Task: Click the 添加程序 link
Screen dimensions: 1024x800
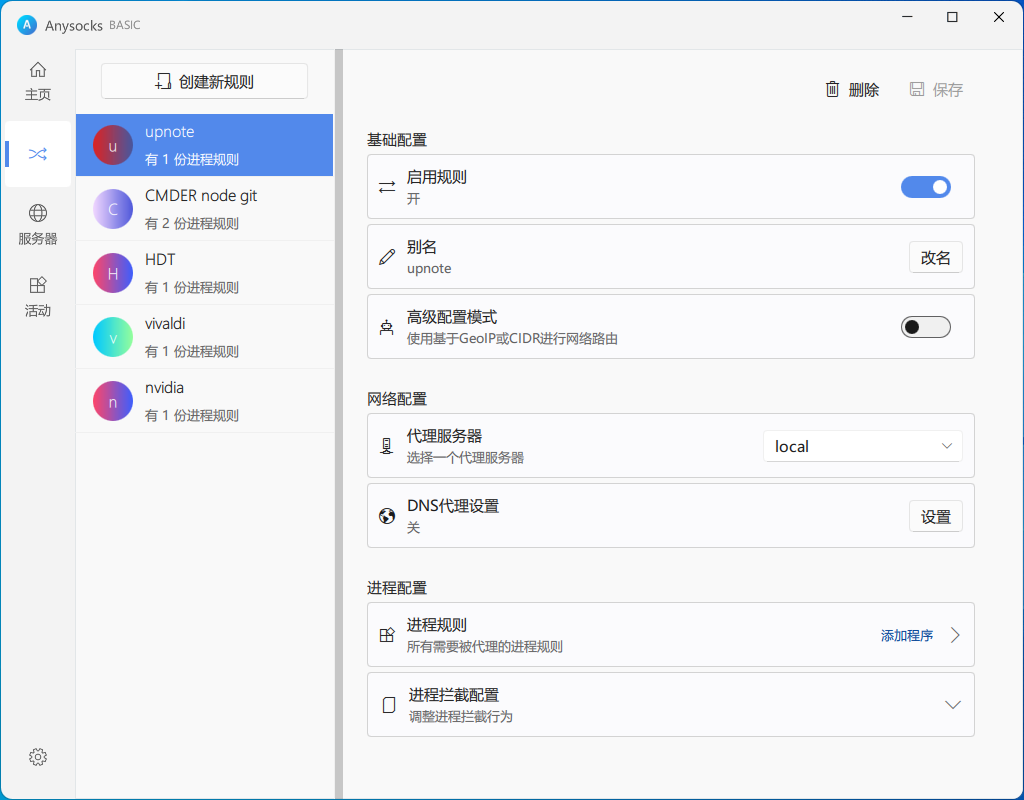Action: [906, 635]
